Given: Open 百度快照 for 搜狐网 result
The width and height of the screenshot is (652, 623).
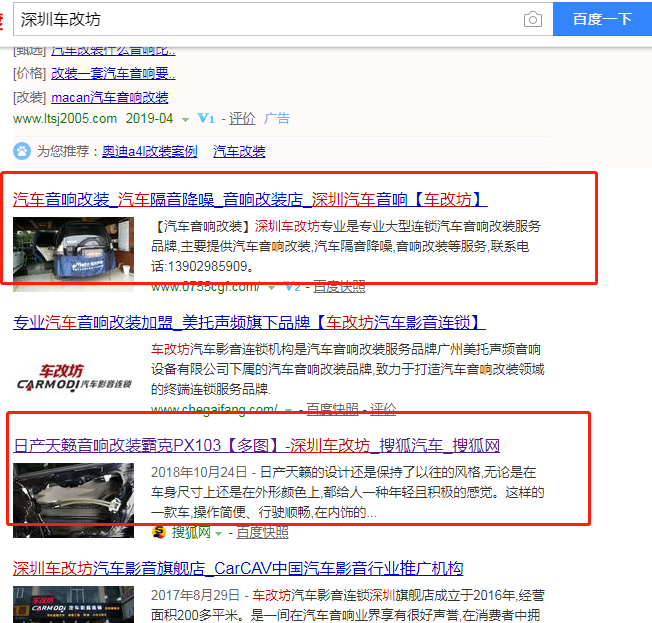Looking at the screenshot, I should [262, 532].
